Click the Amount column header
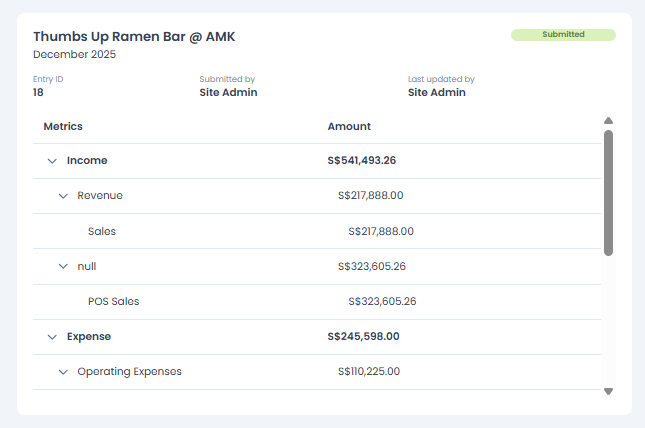The height and width of the screenshot is (428, 645). tap(349, 127)
